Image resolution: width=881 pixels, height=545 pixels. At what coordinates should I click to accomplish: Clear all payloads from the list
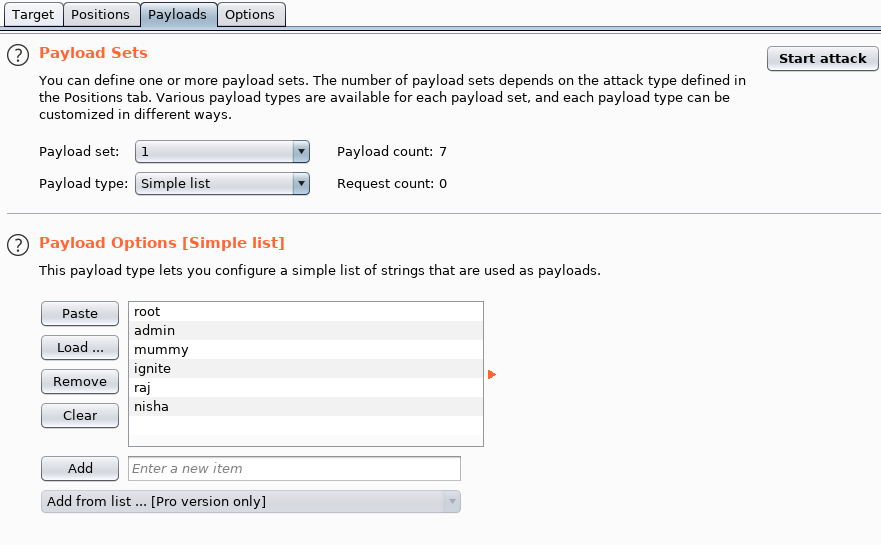pyautogui.click(x=80, y=416)
